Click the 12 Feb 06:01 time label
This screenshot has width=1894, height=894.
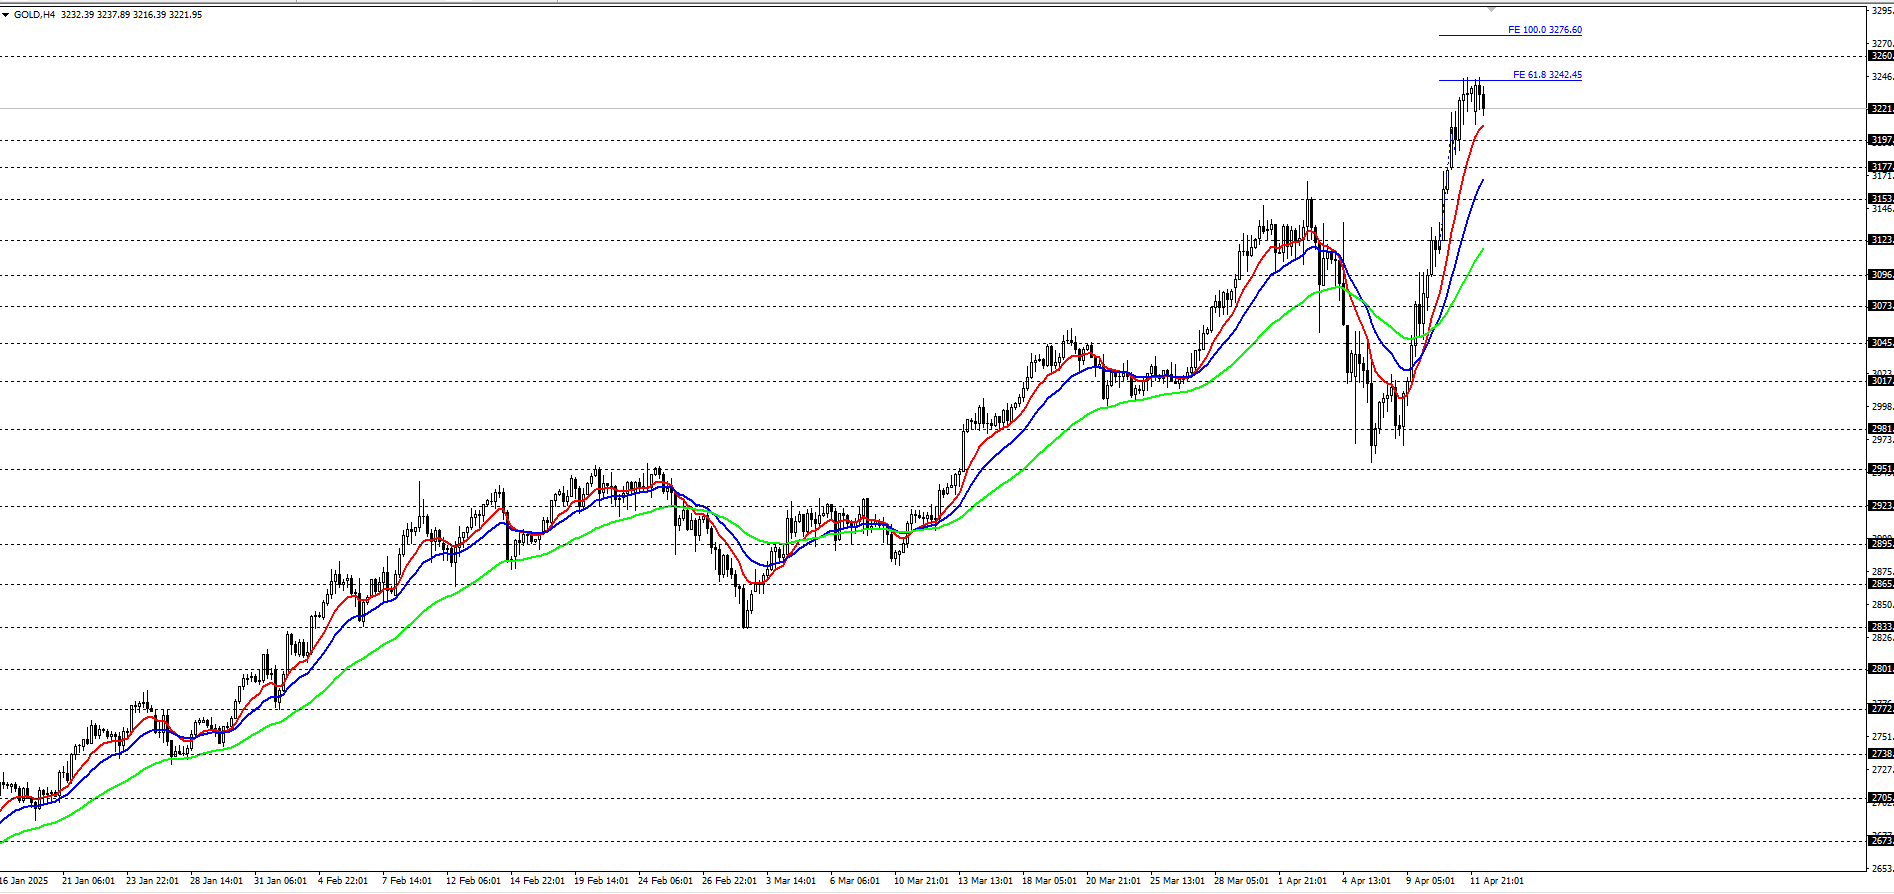[473, 881]
